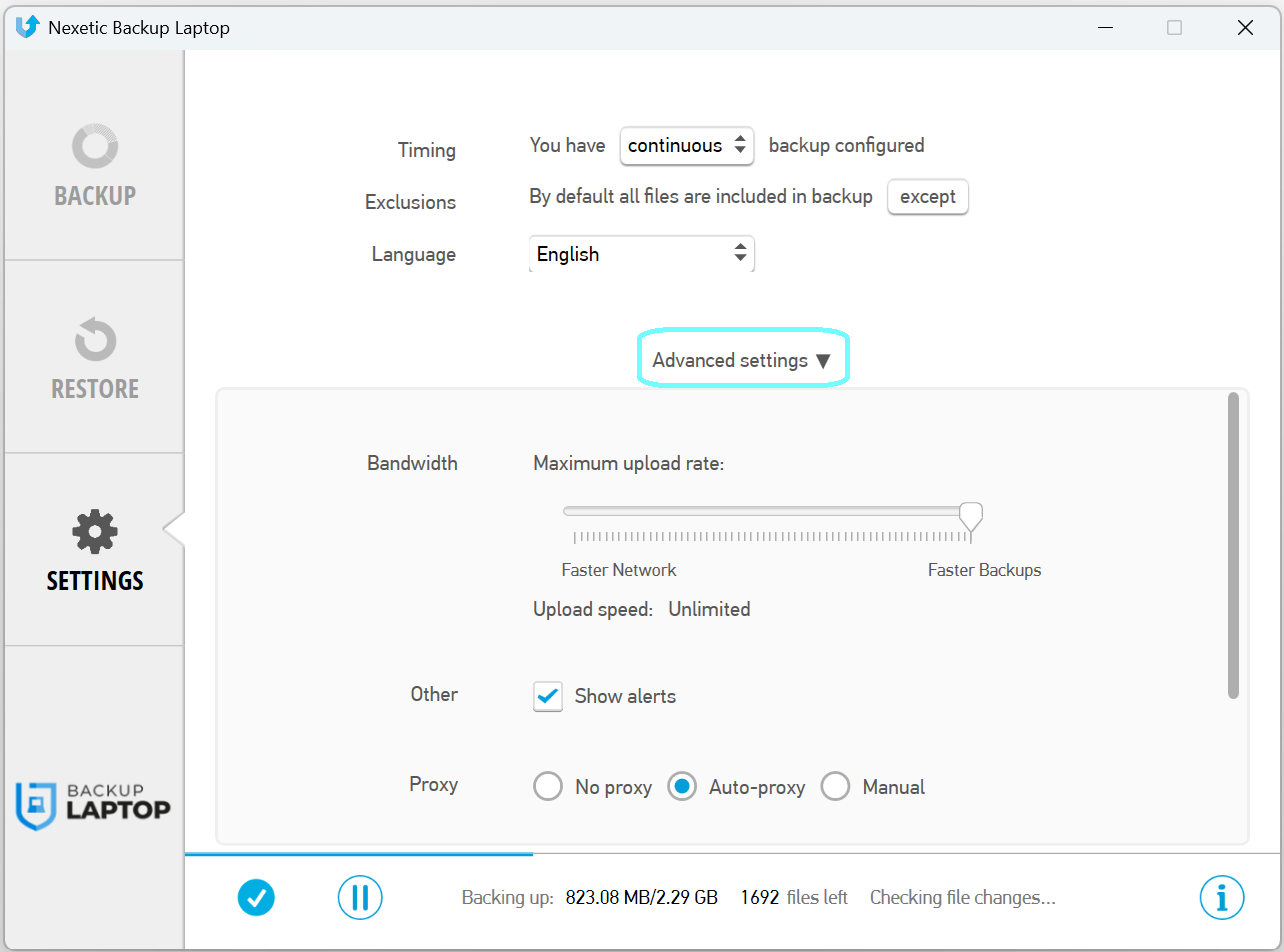Click the Proxy label
This screenshot has width=1284, height=952.
point(433,784)
